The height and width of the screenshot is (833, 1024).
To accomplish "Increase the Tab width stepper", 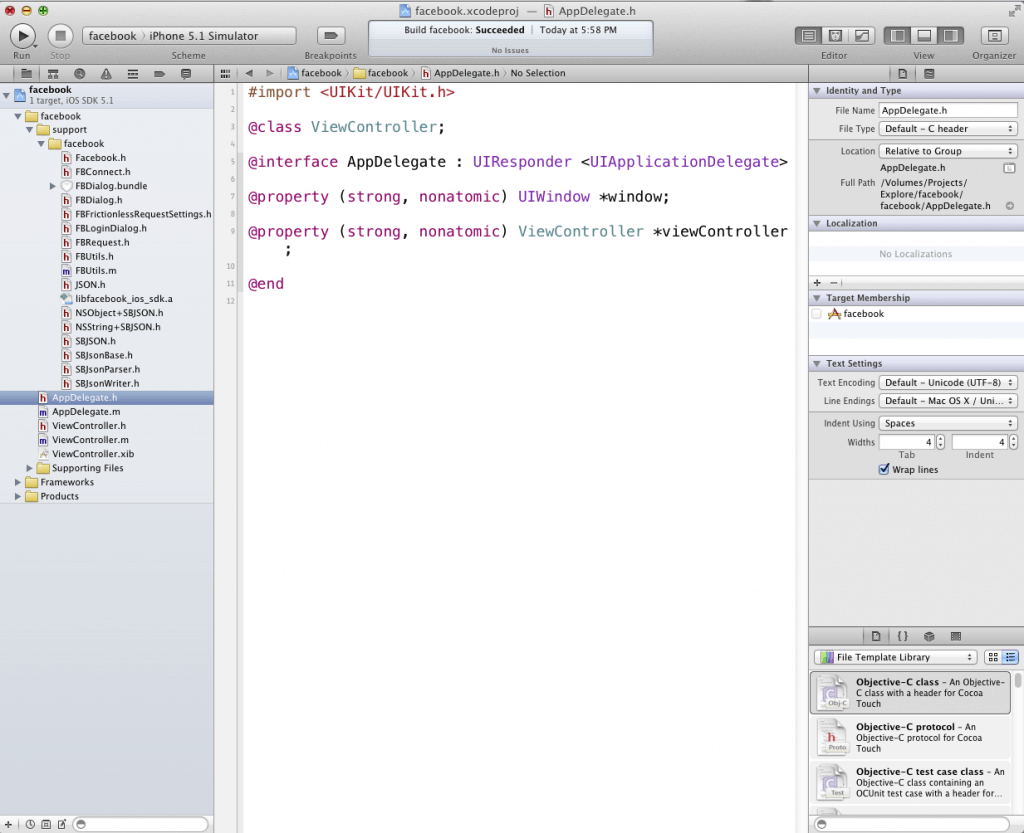I will [x=941, y=438].
